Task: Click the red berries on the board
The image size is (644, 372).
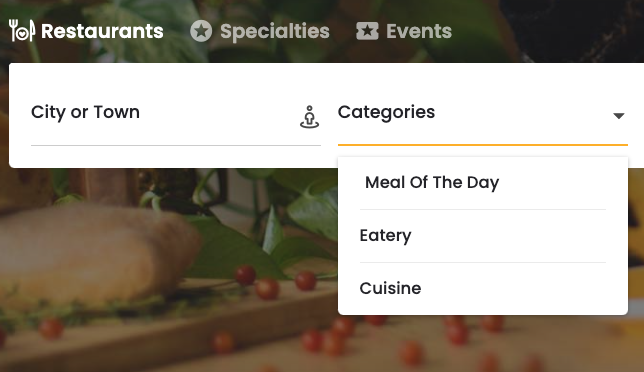Action: pos(267,287)
